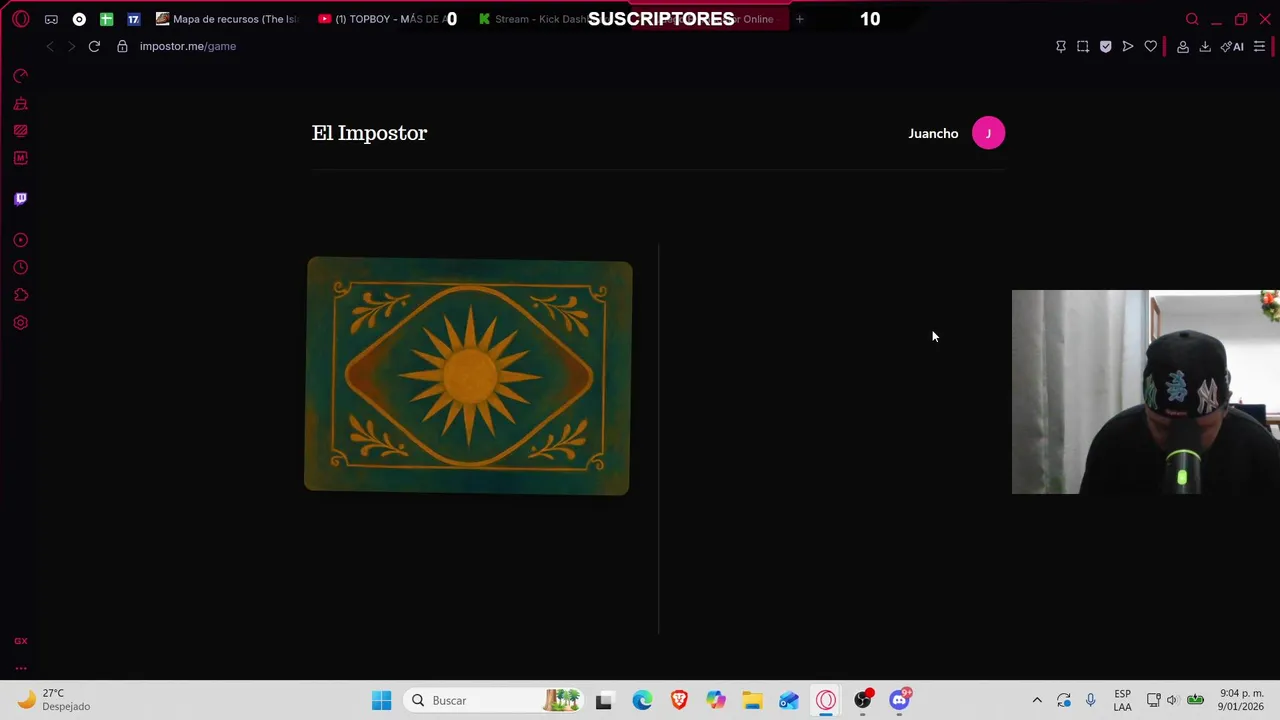
Task: Switch to the pinned white circle tab
Action: tap(79, 19)
